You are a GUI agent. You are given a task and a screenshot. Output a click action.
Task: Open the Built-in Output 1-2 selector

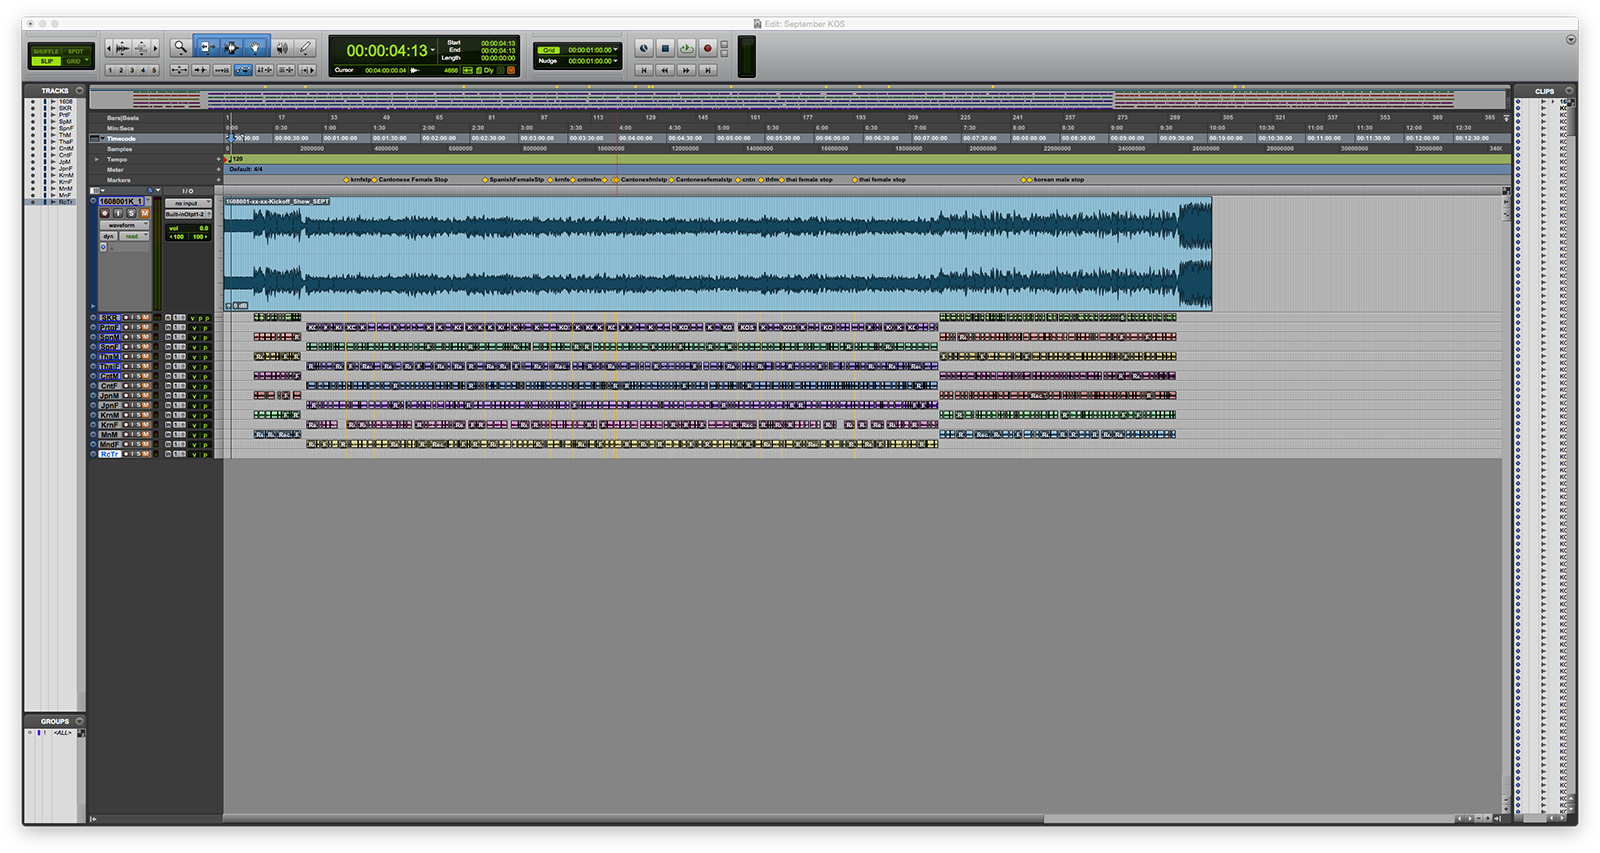pos(186,214)
